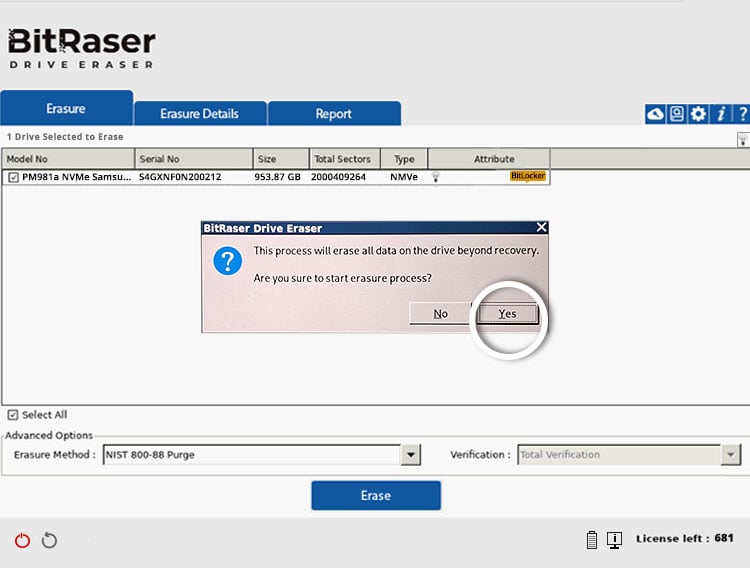The width and height of the screenshot is (750, 568).
Task: Sort by Model No column header
Action: pos(68,159)
